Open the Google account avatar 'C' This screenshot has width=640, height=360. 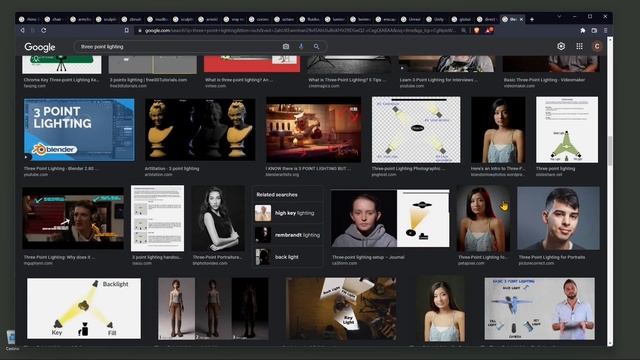(597, 47)
